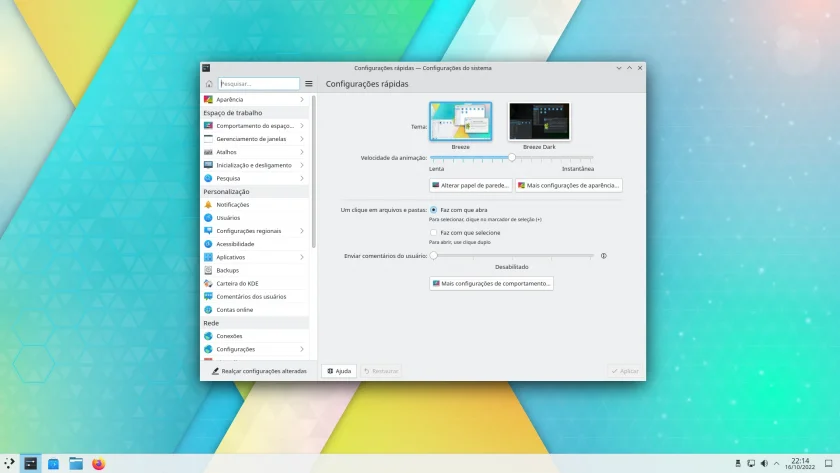Open the Notificações bell icon entry
The height and width of the screenshot is (473, 840).
tap(208, 205)
